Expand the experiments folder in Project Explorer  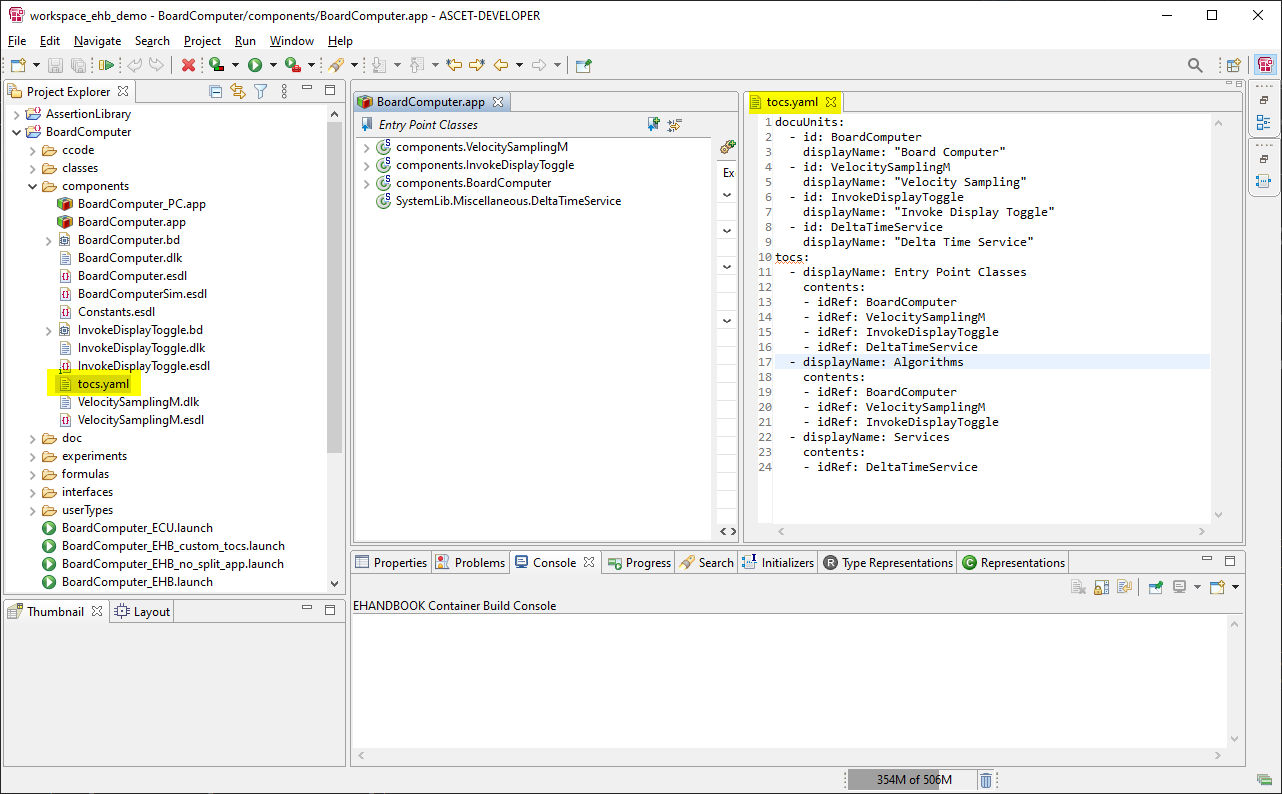31,456
